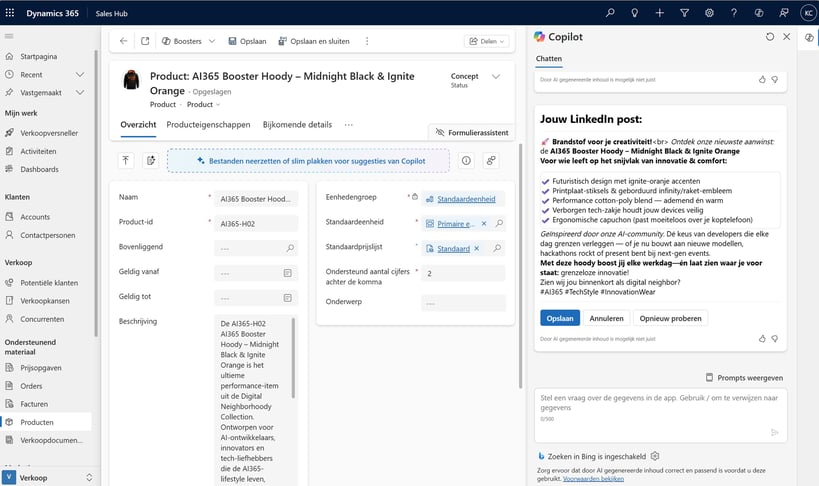
Task: Switch to the Bijkomende details tab
Action: pos(297,125)
